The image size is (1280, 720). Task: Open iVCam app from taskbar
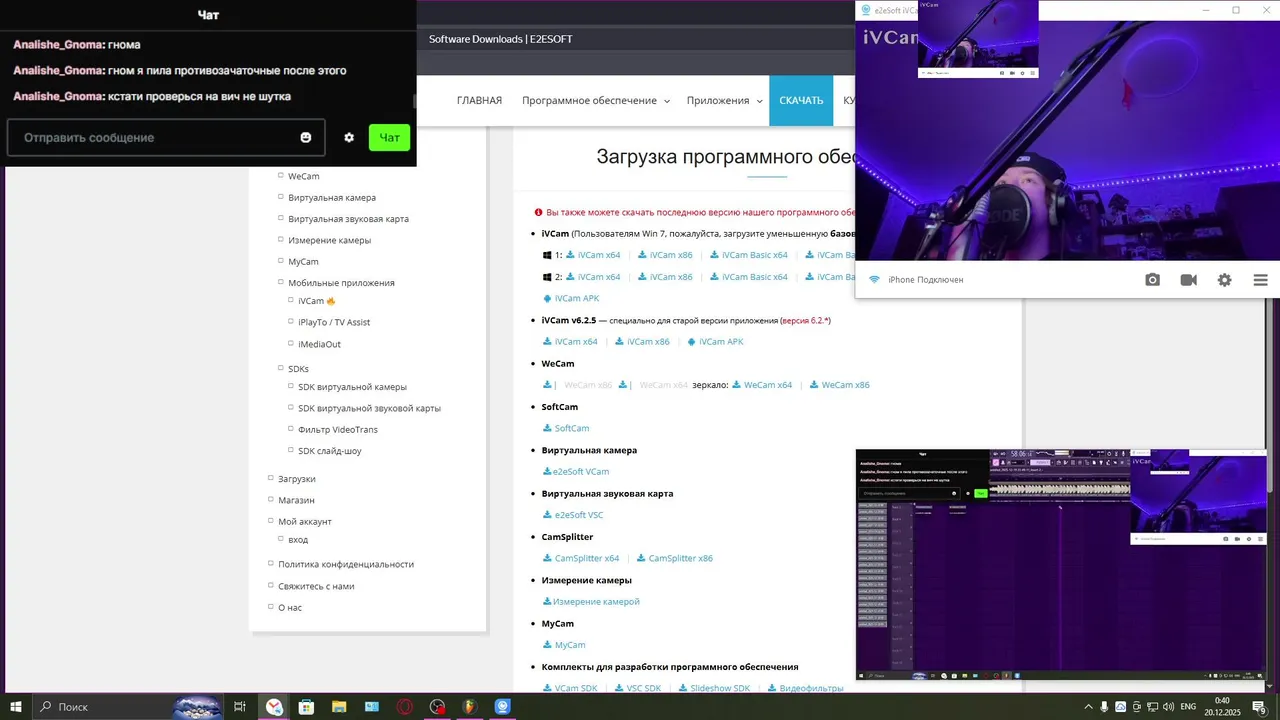click(502, 707)
